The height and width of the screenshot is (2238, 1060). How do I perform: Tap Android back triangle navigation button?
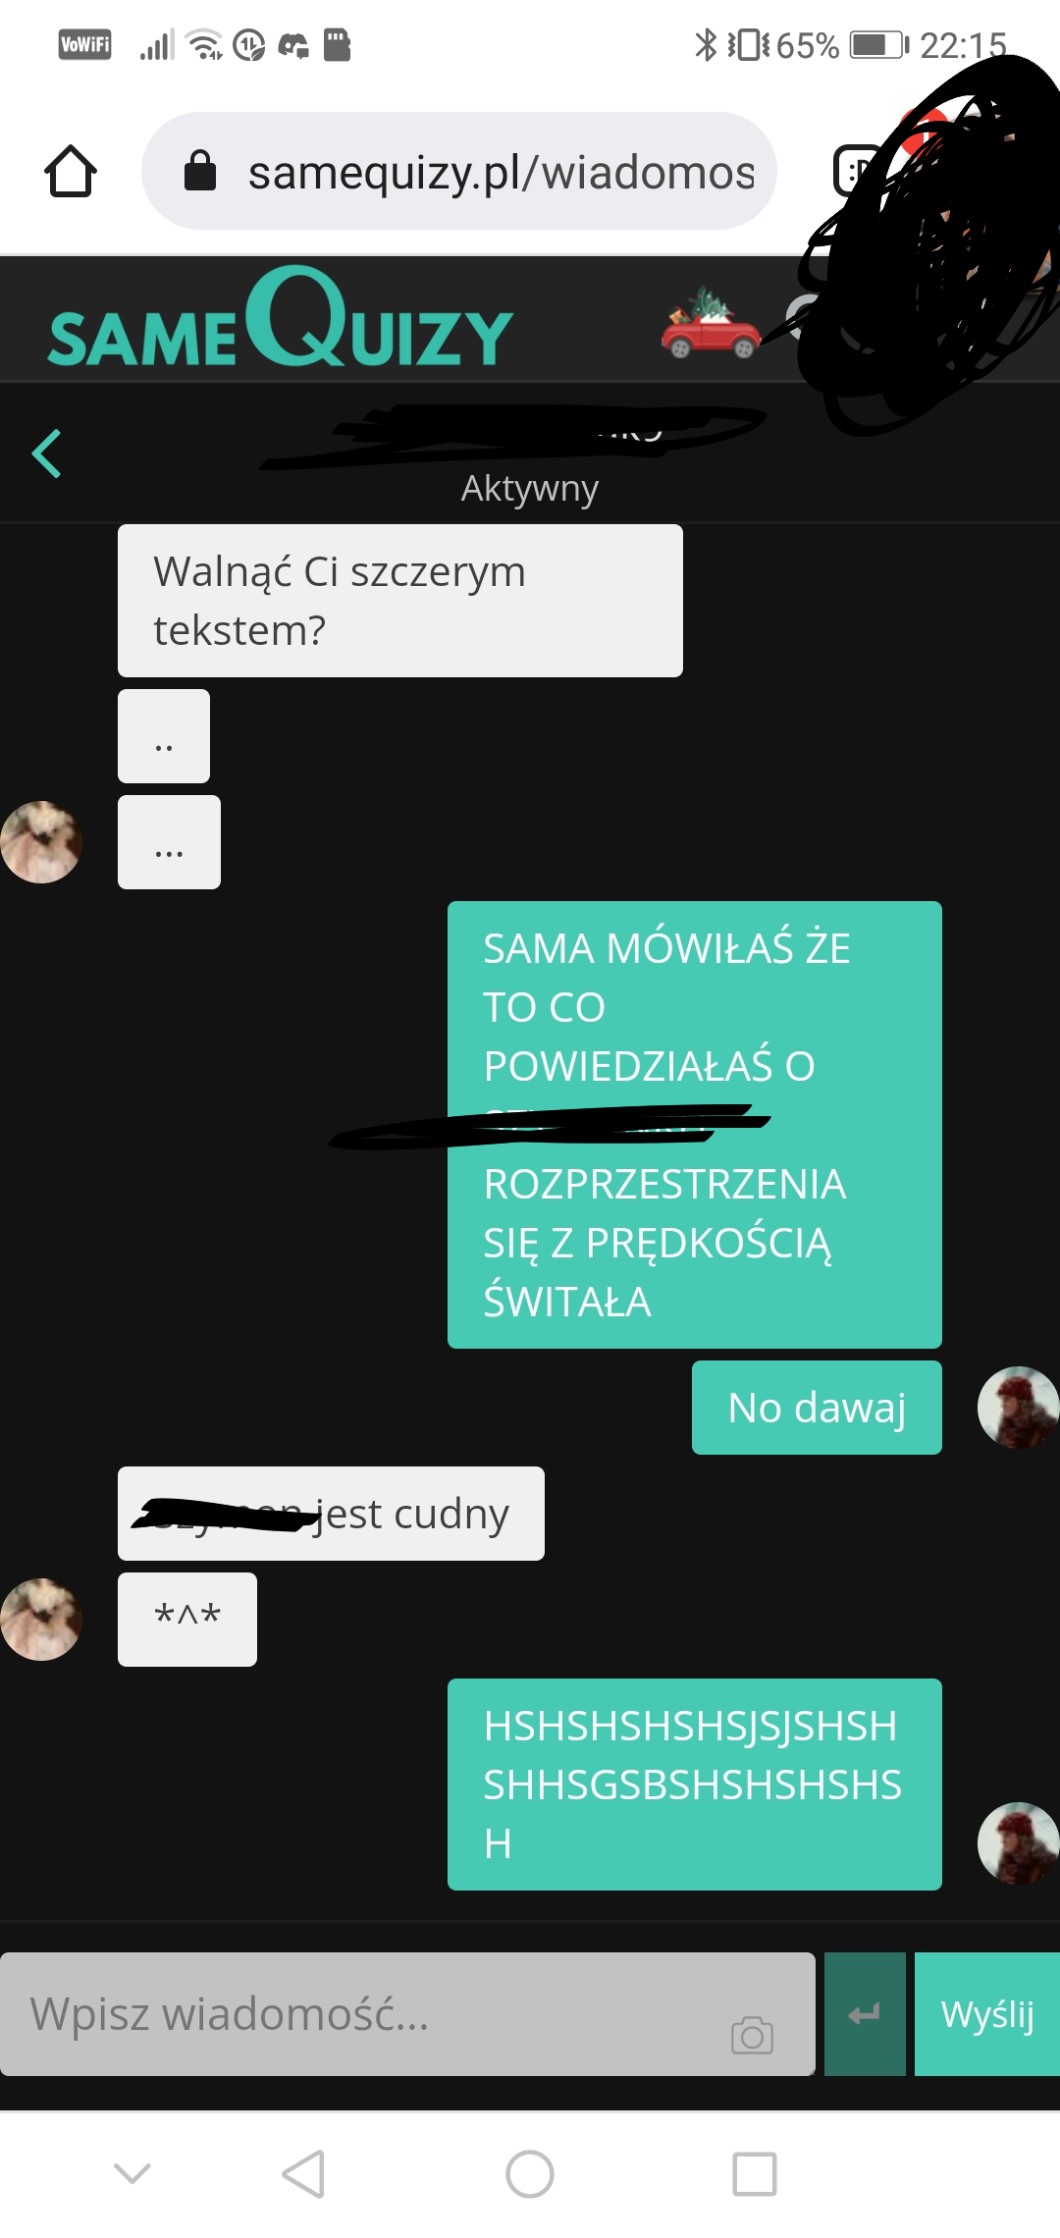click(x=304, y=2174)
